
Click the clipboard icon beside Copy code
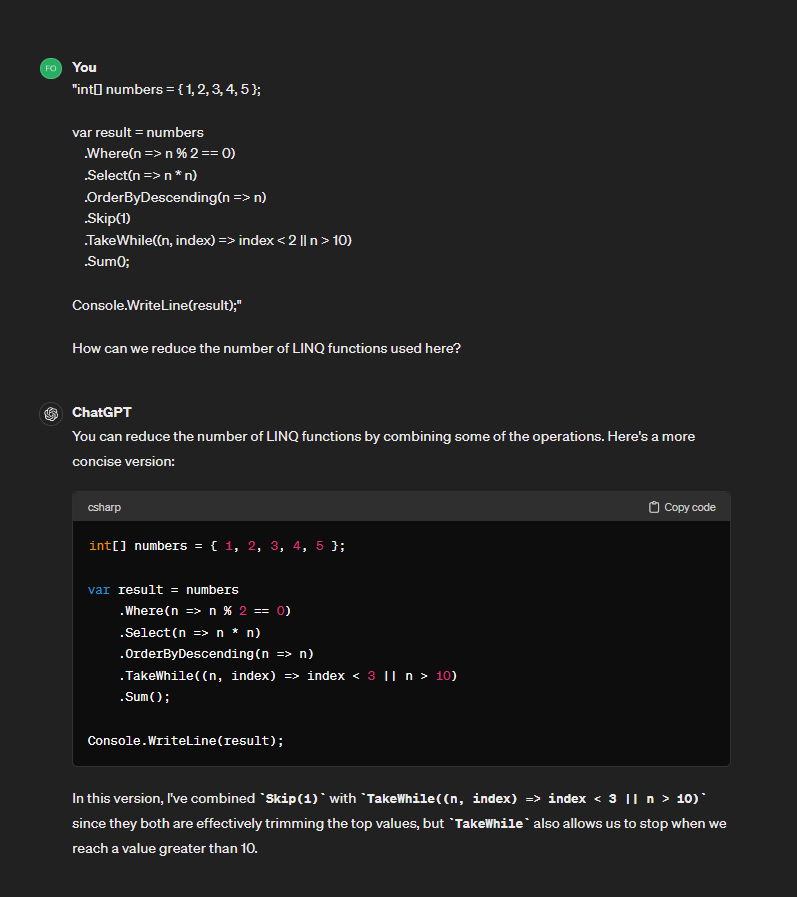point(654,507)
